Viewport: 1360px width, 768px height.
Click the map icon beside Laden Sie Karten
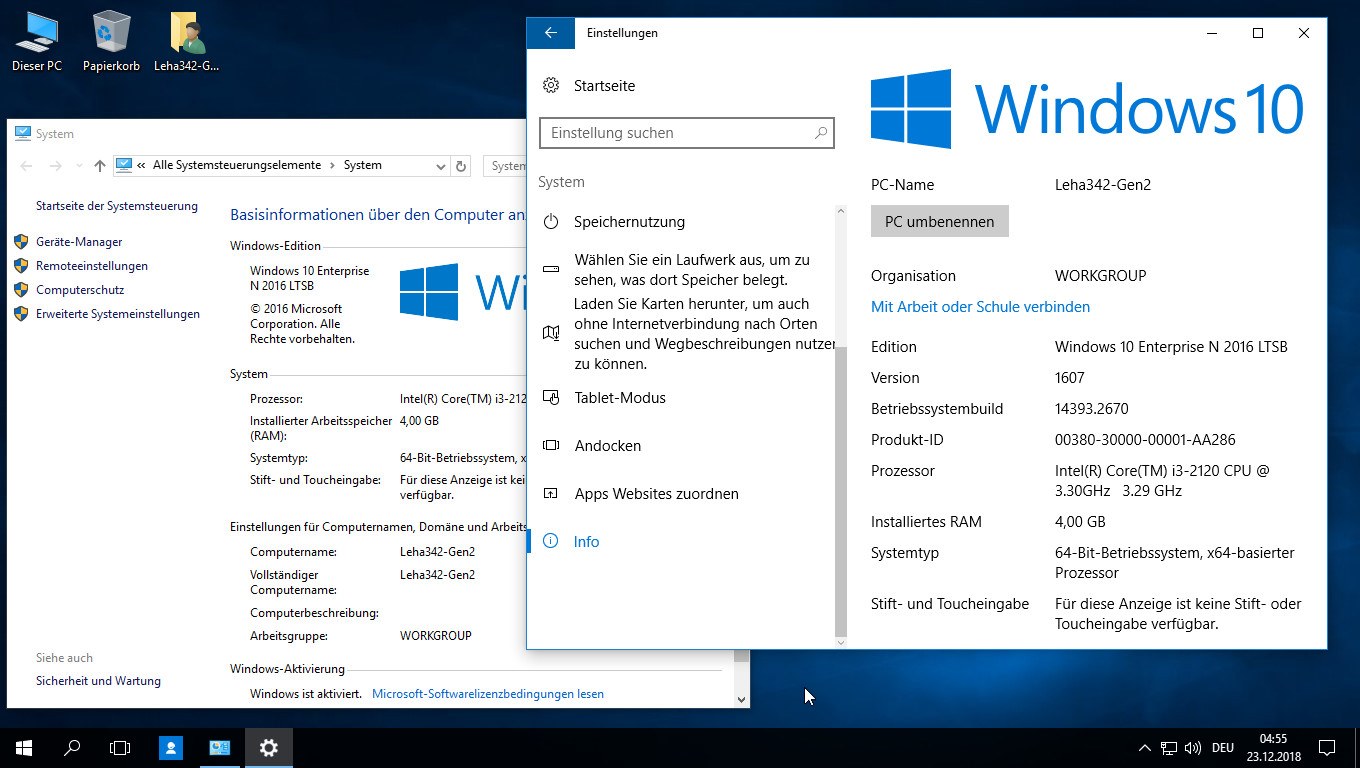pyautogui.click(x=551, y=333)
